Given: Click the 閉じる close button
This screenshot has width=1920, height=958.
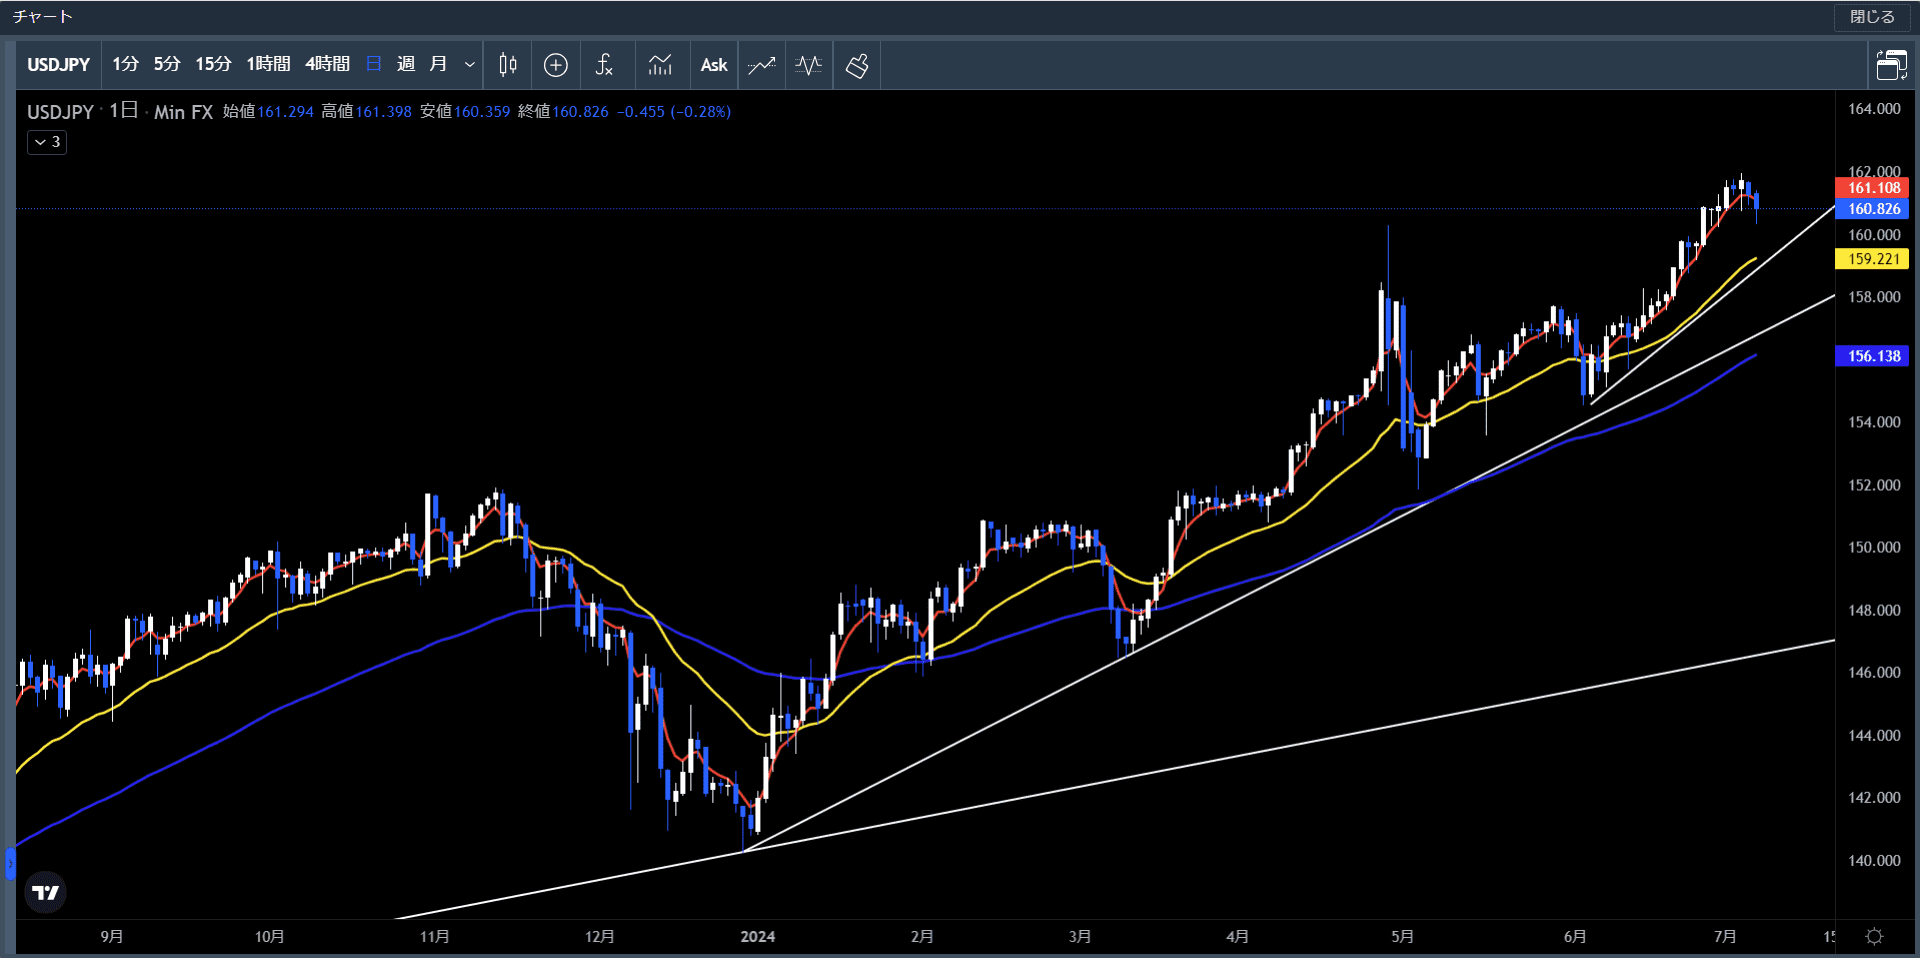Looking at the screenshot, I should click(x=1872, y=17).
